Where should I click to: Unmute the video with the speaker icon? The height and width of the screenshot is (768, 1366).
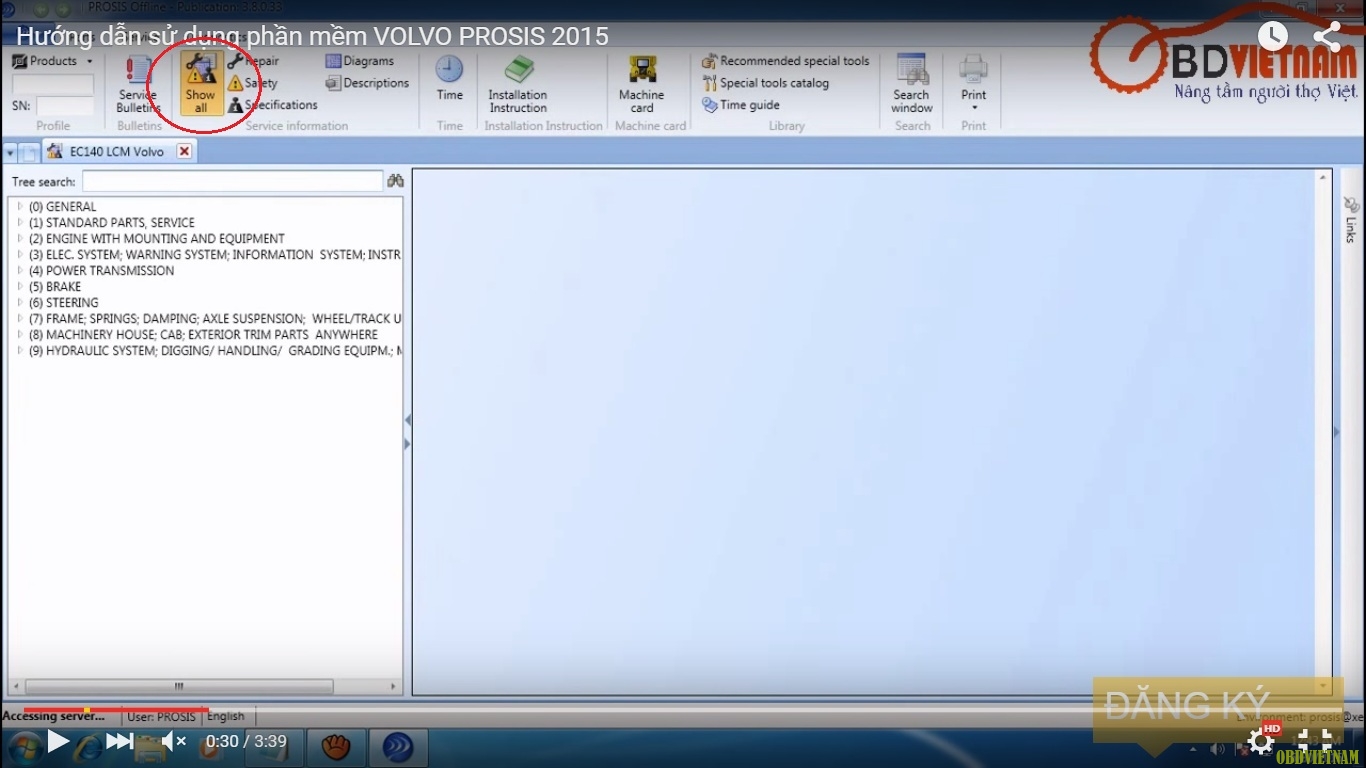[x=174, y=741]
